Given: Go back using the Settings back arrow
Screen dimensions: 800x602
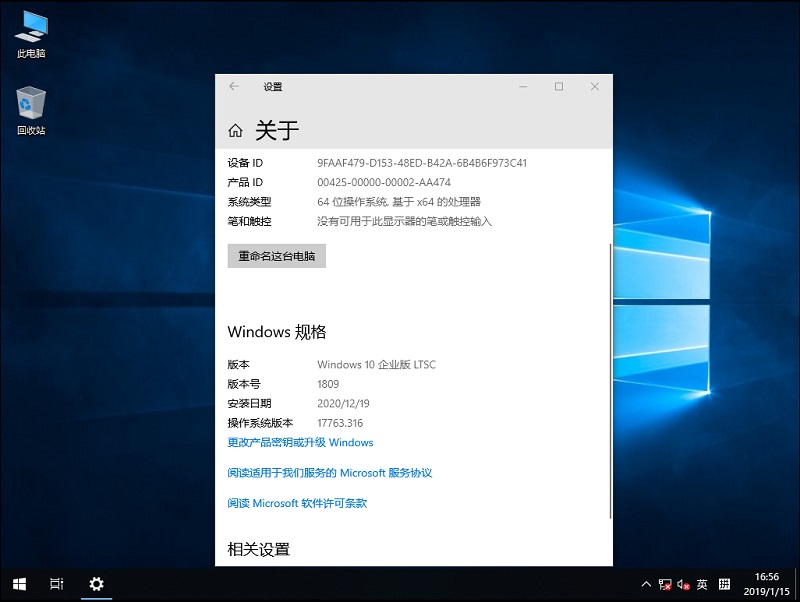Looking at the screenshot, I should [234, 87].
